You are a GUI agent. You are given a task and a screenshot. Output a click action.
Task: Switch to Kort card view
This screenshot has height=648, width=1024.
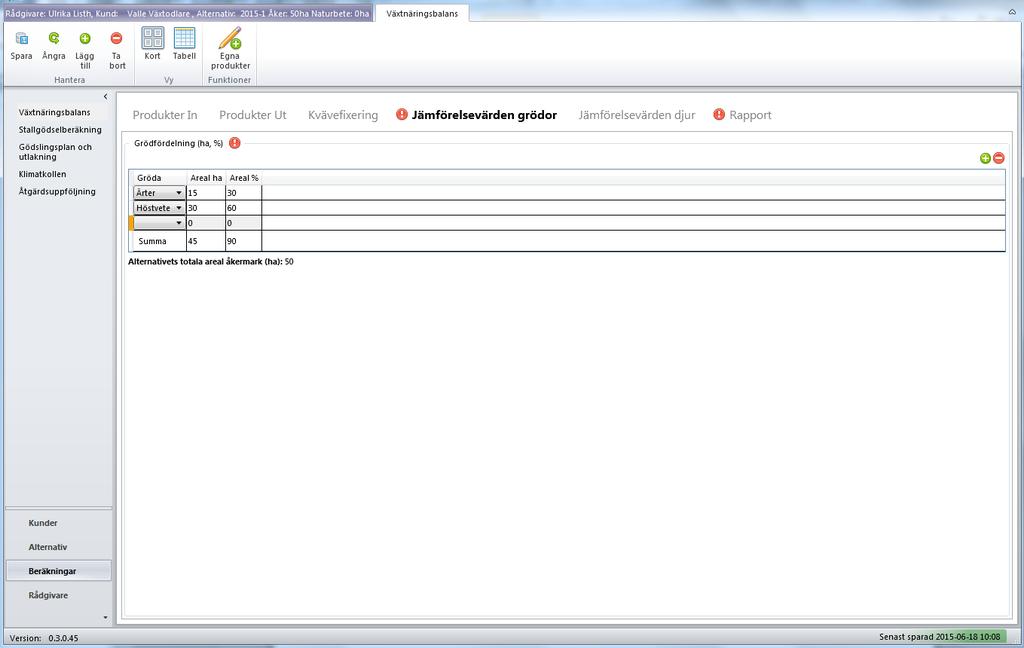click(153, 44)
